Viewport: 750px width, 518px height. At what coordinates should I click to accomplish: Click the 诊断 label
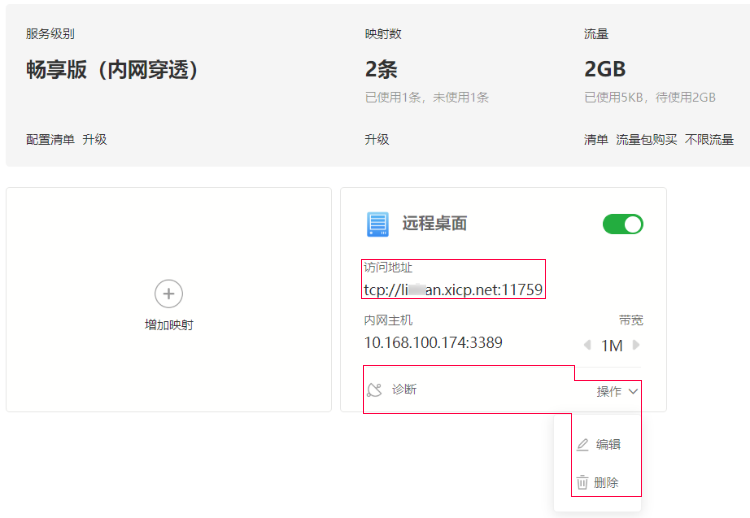(x=404, y=390)
